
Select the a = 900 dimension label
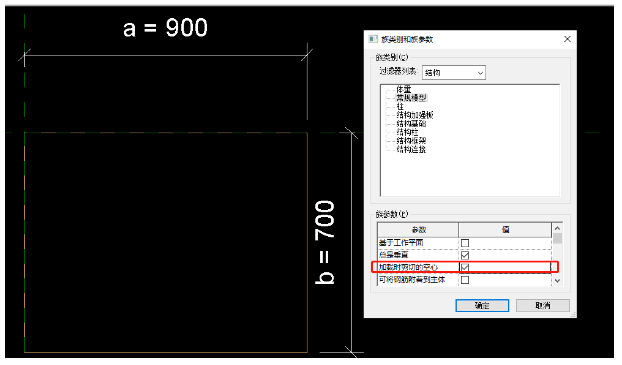[165, 28]
